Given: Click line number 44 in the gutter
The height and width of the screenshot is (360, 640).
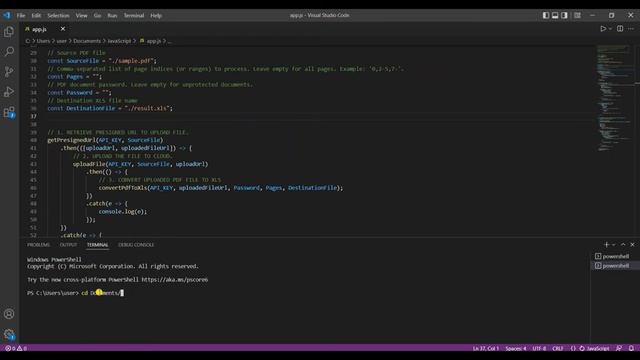Looking at the screenshot, I should coord(33,172).
